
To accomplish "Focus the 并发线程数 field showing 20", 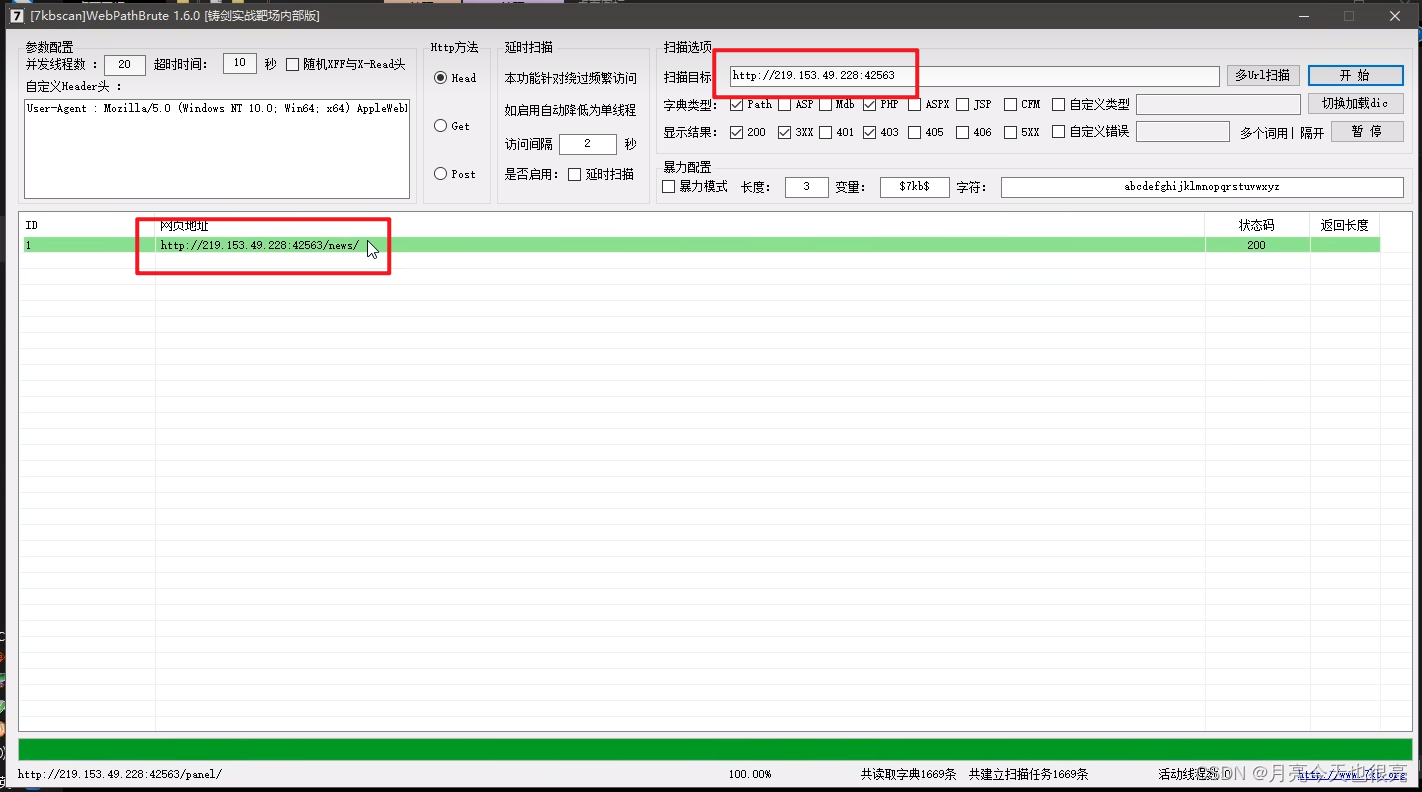I will tap(125, 64).
